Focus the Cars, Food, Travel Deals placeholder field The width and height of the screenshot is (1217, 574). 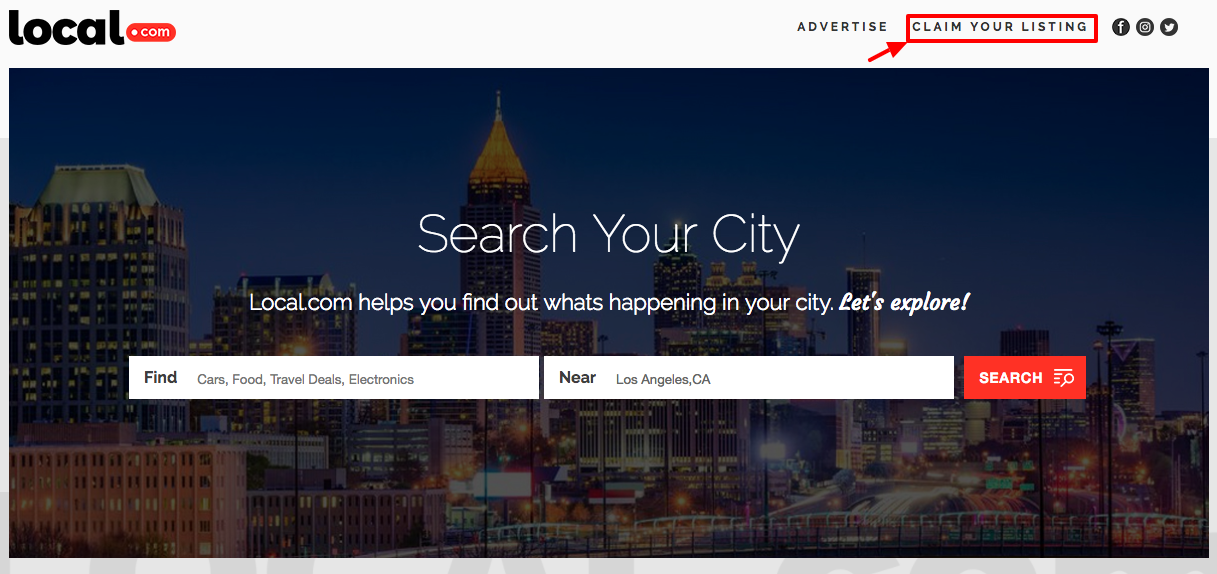pyautogui.click(x=334, y=378)
